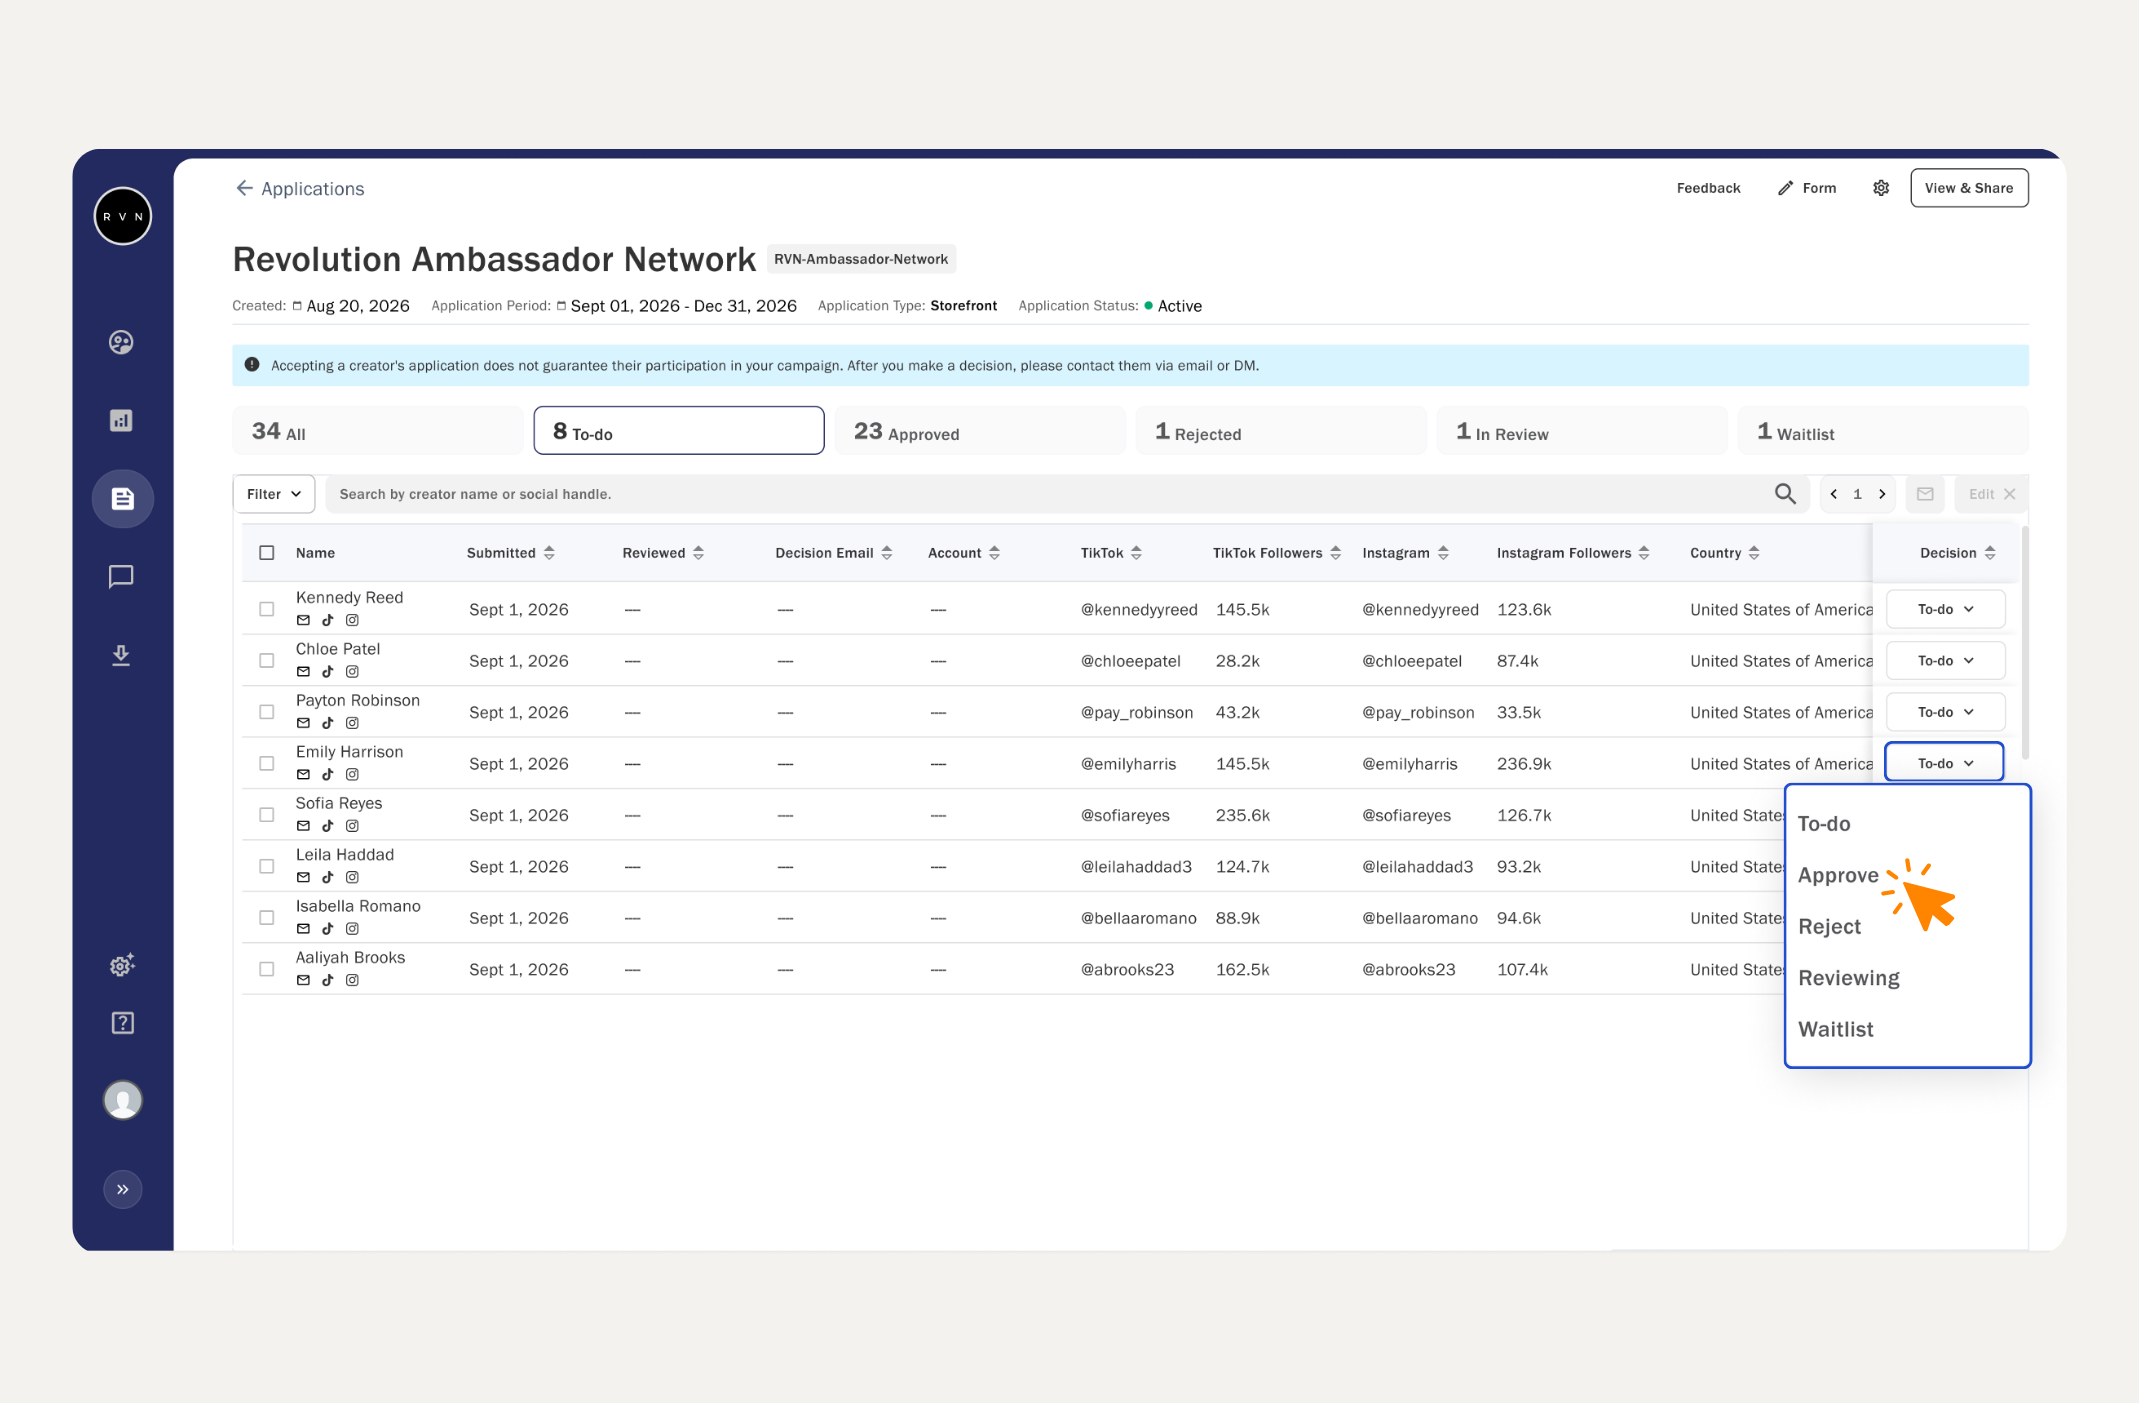This screenshot has width=2139, height=1403.
Task: Open the creators community sidebar icon
Action: coord(121,343)
